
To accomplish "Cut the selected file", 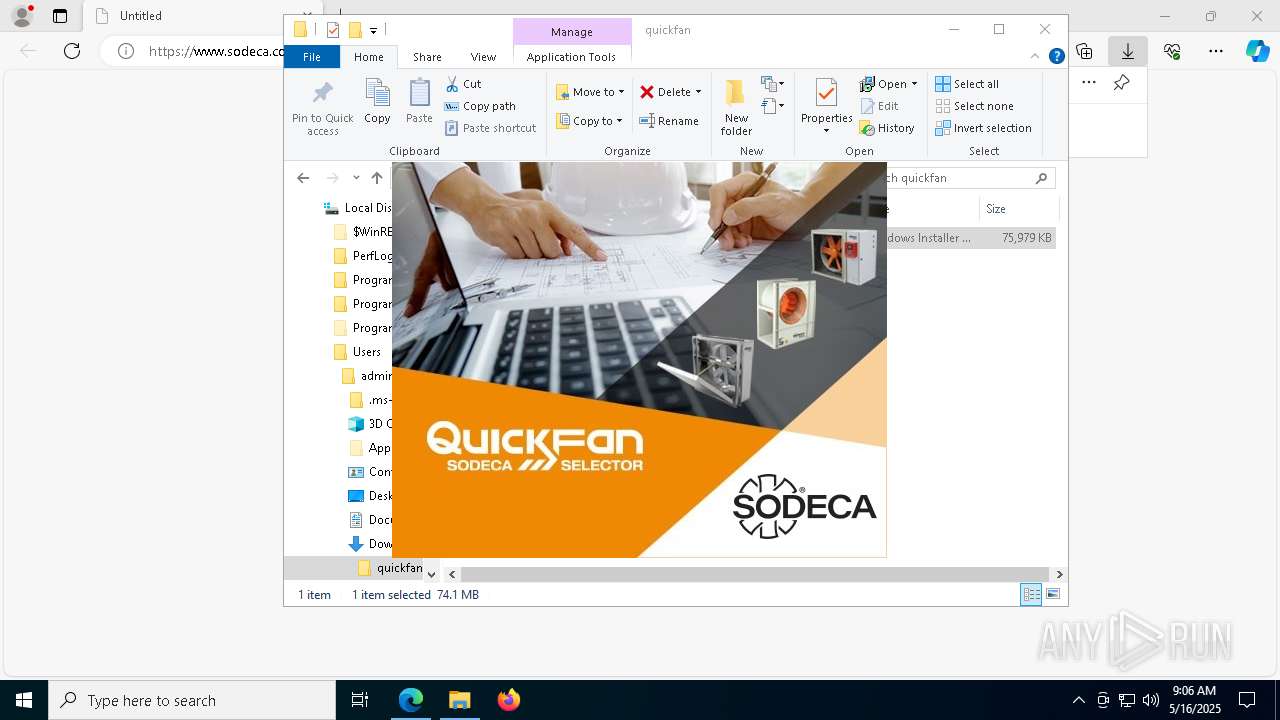I will pyautogui.click(x=463, y=84).
